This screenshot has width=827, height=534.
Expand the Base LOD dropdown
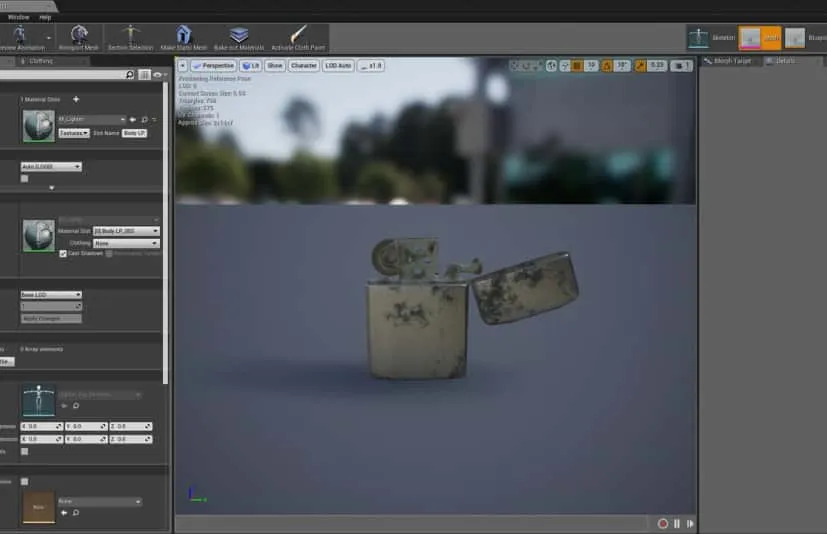pos(51,295)
